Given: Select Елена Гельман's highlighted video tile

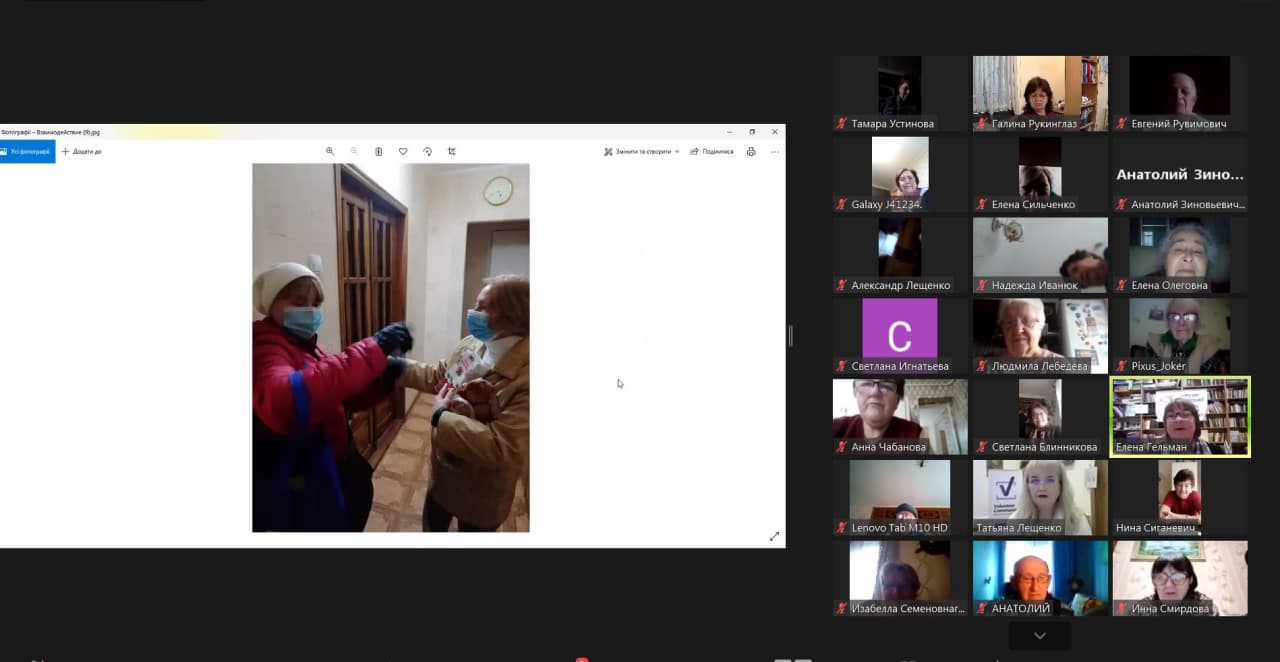Looking at the screenshot, I should click(x=1180, y=416).
